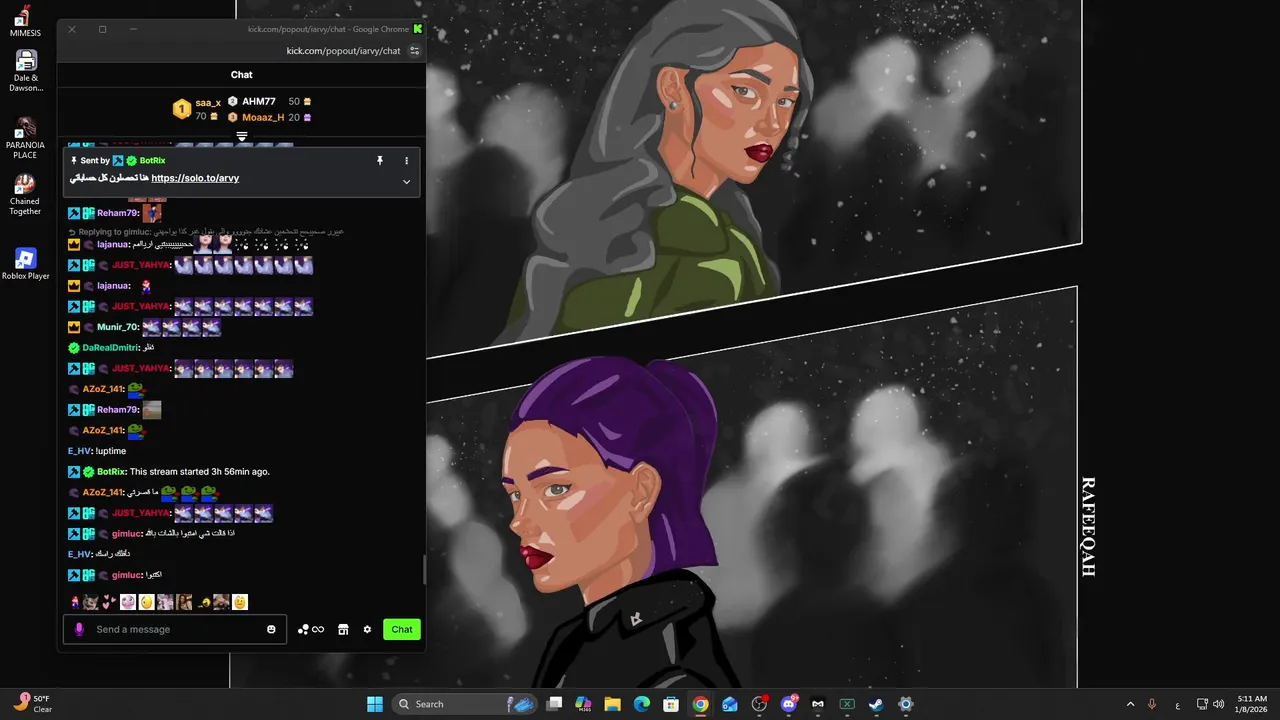Screen dimensions: 1280x720
Task: Open PARANOIA PLACE desktop shortcut
Action: coord(26,138)
